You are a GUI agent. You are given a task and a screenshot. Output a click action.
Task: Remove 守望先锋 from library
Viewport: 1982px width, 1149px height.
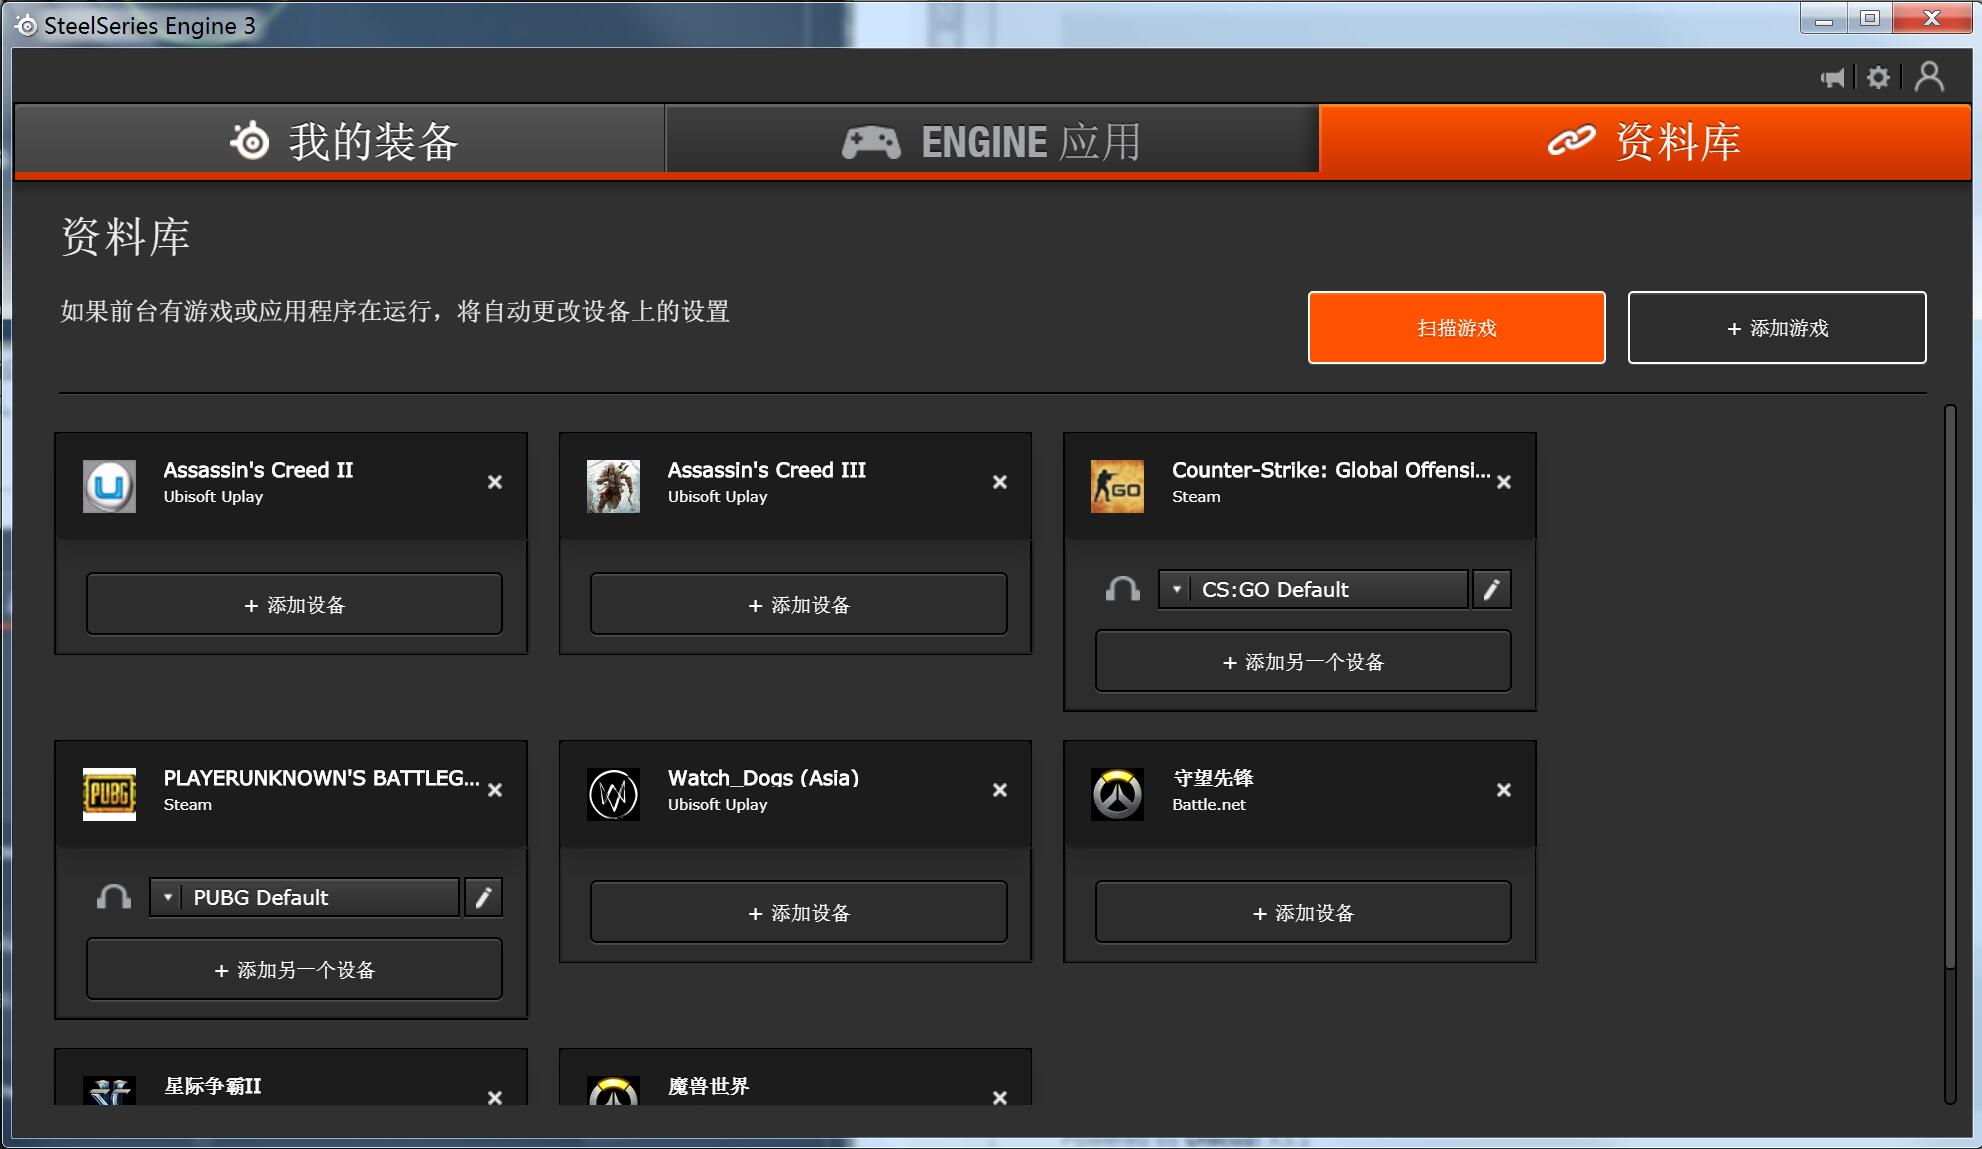click(x=1504, y=790)
